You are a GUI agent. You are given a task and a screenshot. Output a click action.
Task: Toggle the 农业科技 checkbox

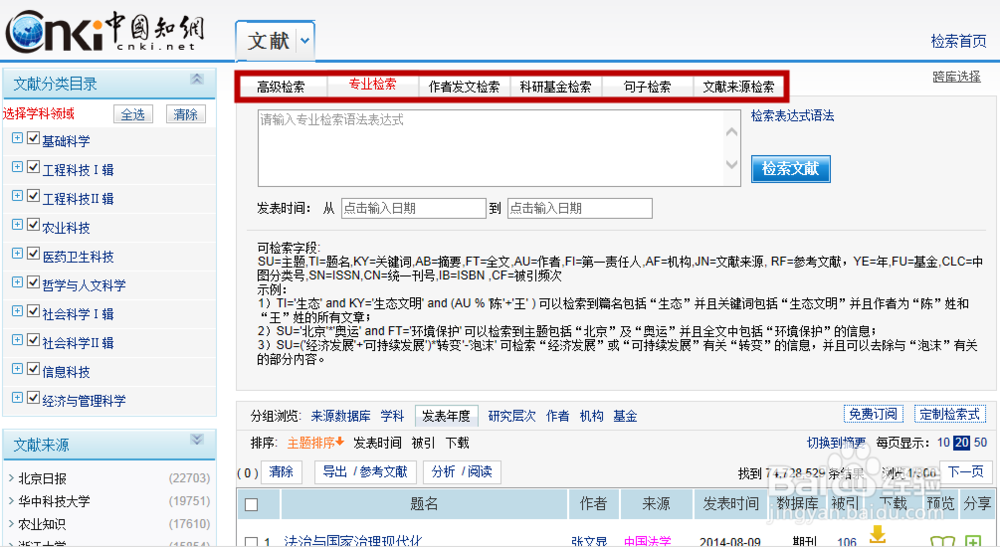pos(34,224)
